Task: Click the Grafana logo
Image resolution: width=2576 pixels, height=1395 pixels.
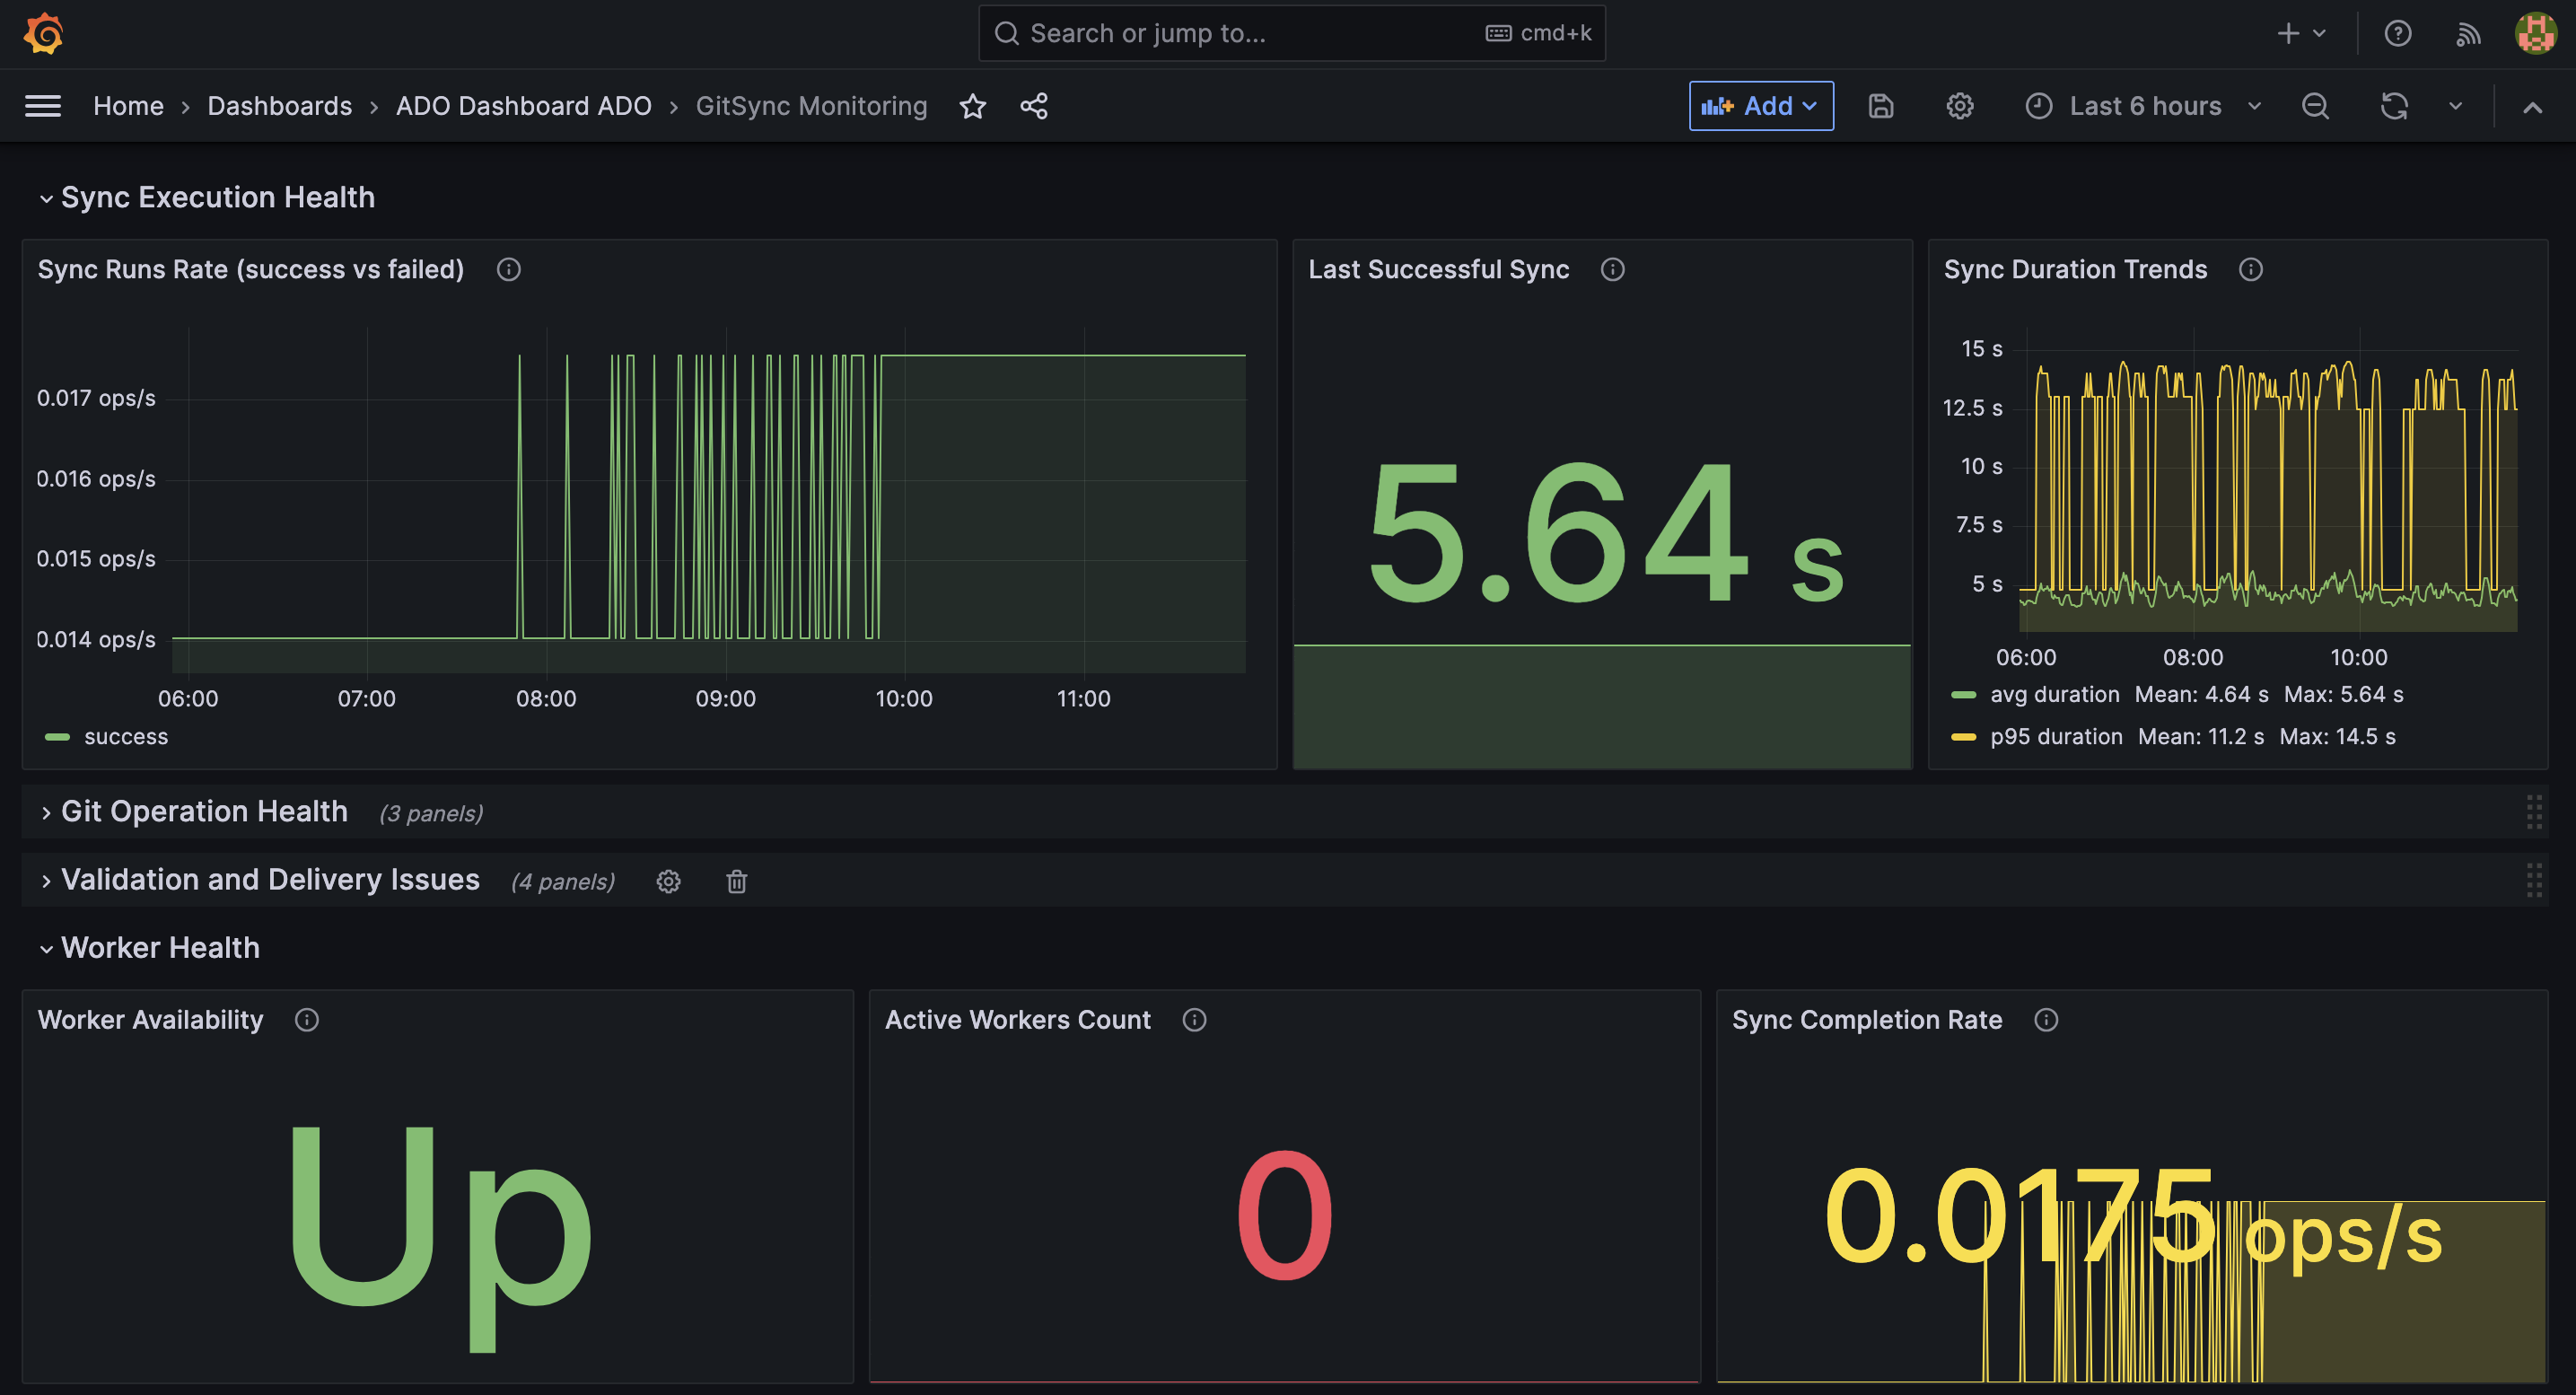Action: [43, 33]
